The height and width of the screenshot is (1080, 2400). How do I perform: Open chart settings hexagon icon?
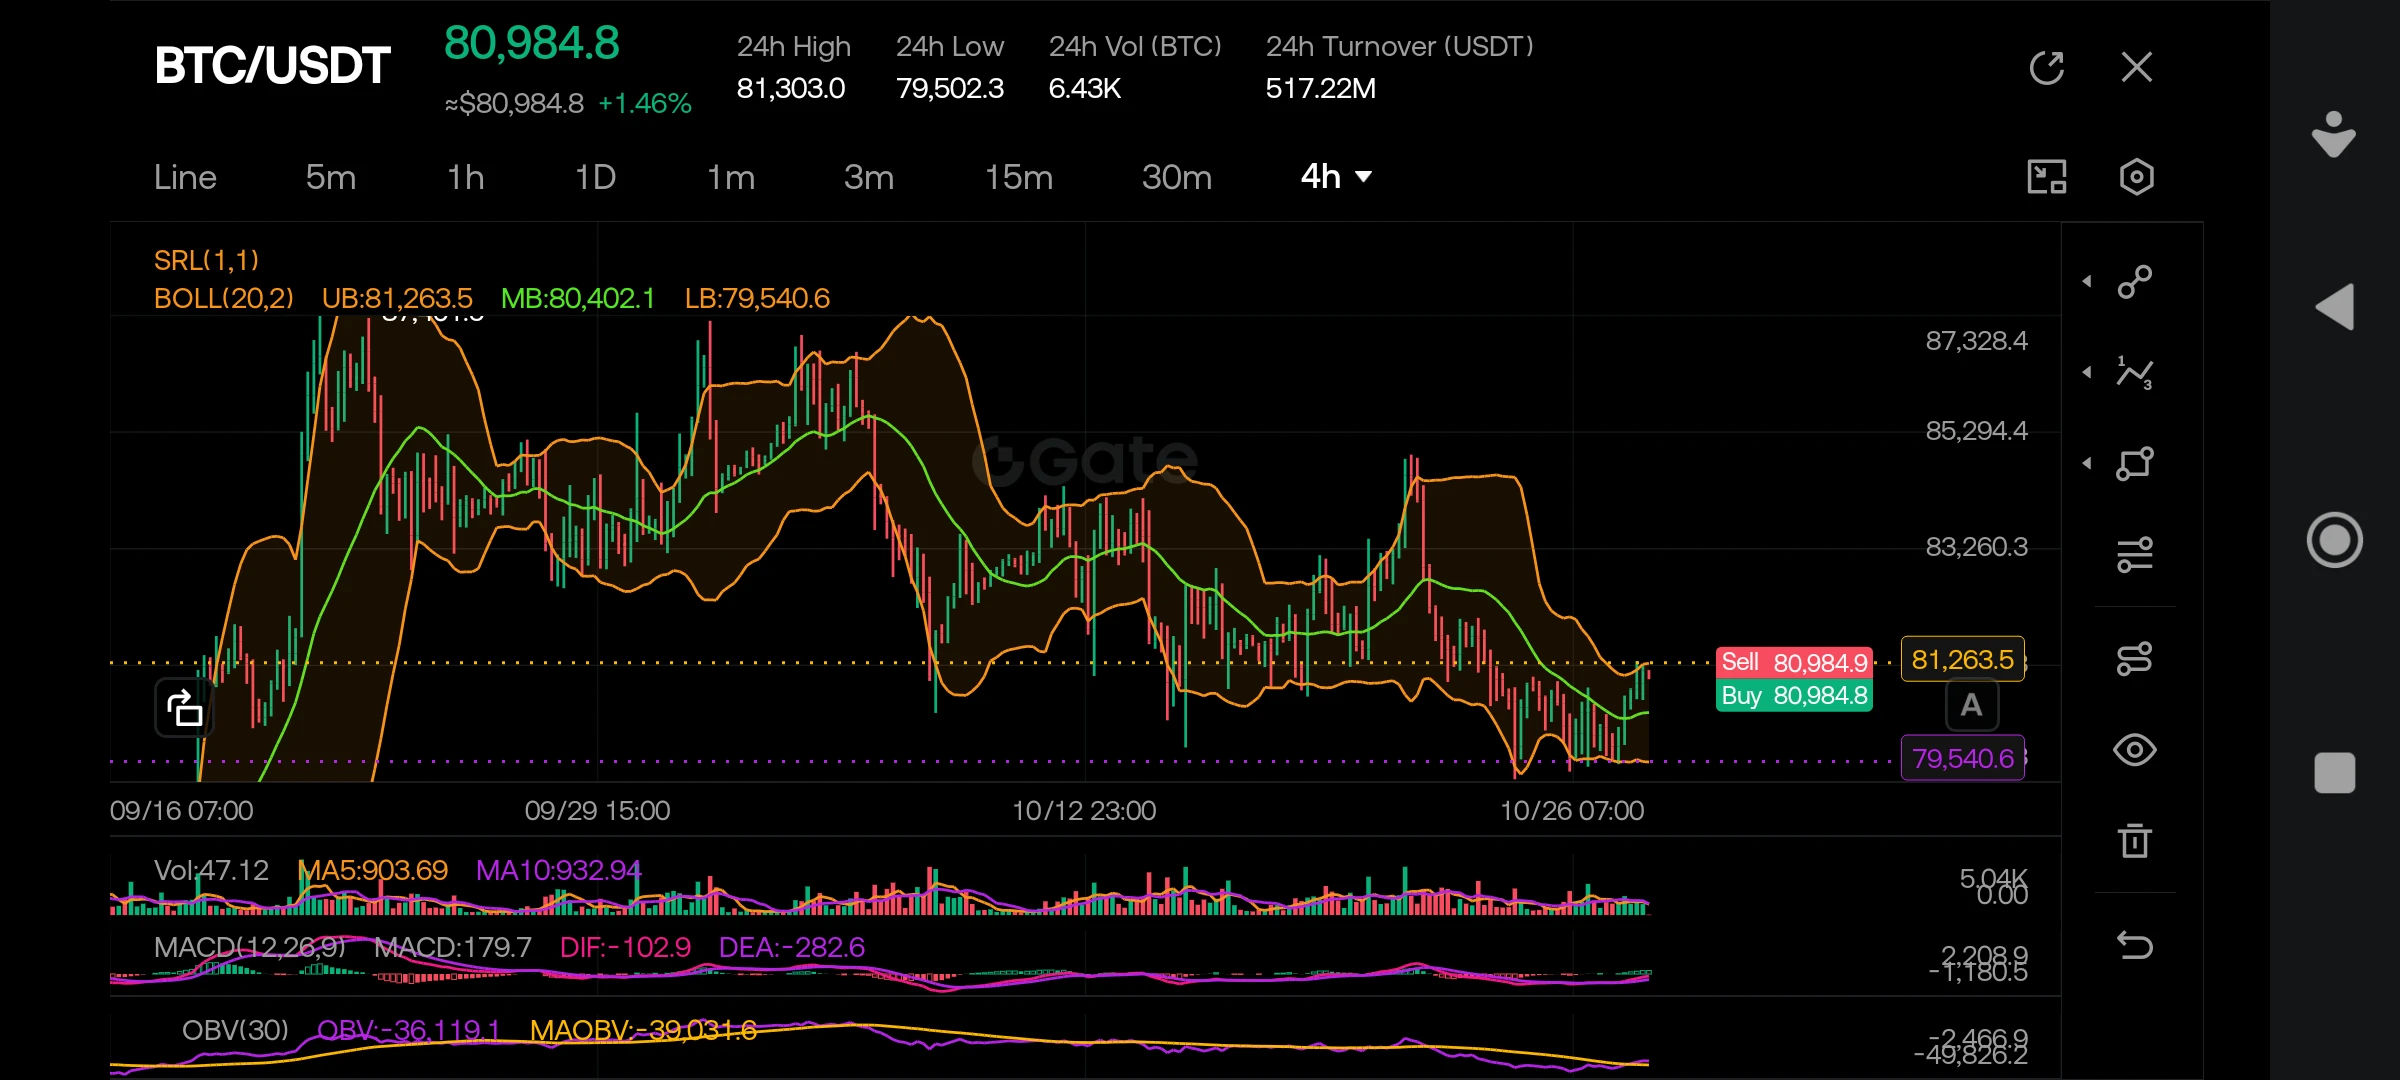2136,177
